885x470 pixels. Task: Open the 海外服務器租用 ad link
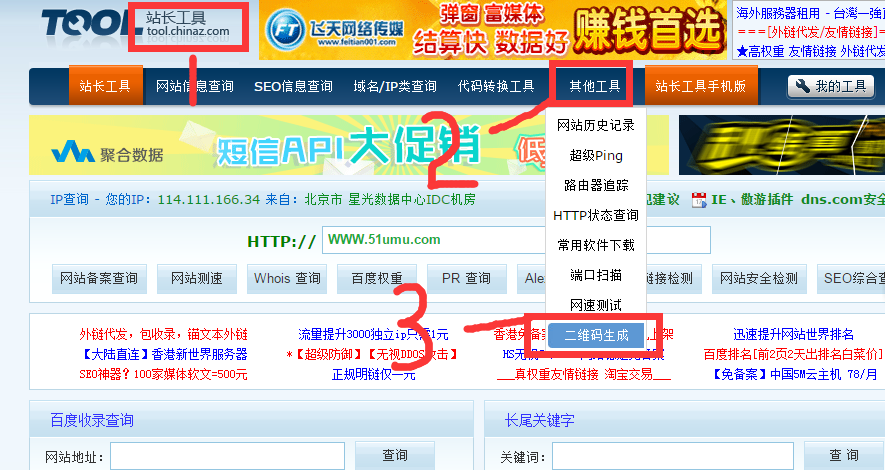pos(810,13)
